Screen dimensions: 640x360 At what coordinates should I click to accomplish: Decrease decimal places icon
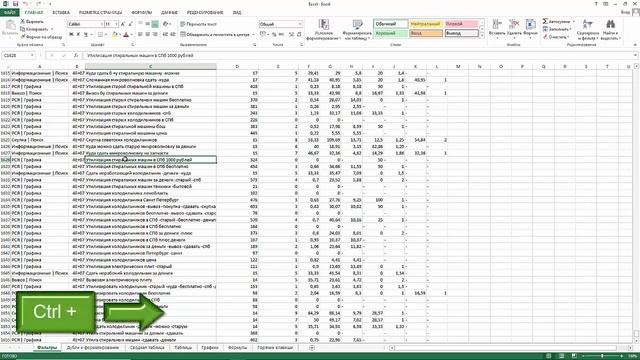[299, 35]
